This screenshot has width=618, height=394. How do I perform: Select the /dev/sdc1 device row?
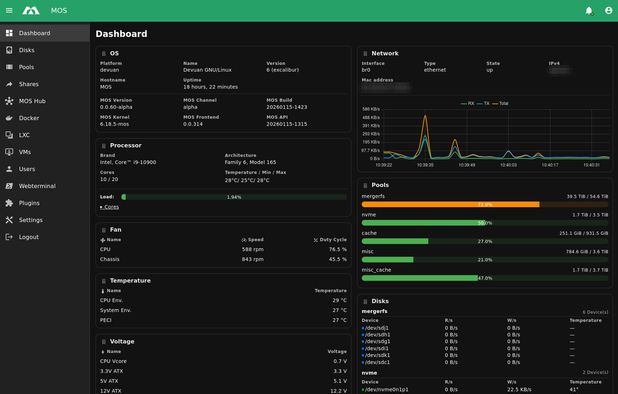pyautogui.click(x=485, y=362)
